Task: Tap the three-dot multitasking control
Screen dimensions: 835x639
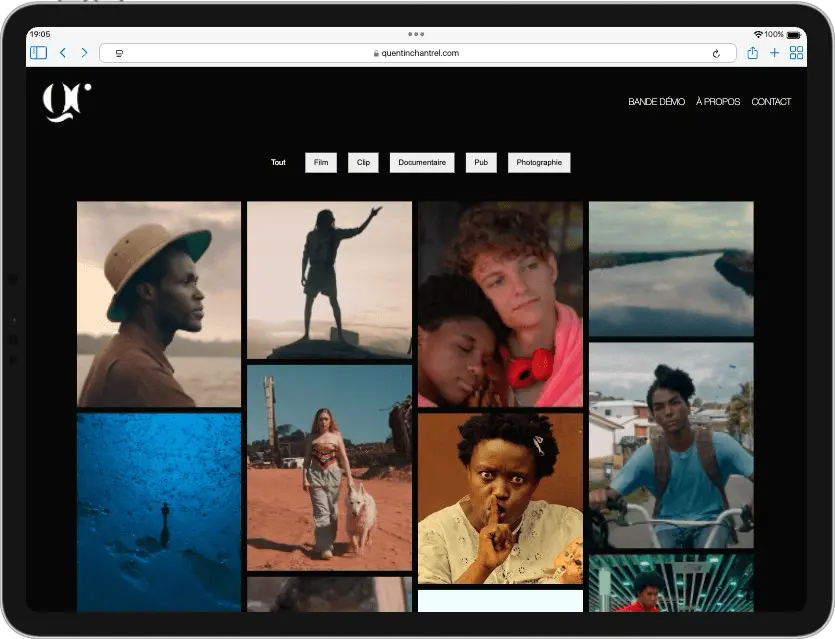Action: (416, 34)
